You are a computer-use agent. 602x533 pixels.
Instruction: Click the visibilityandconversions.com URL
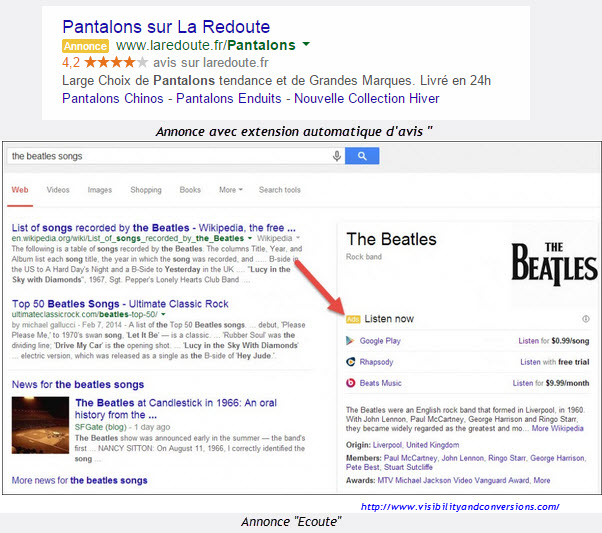click(460, 507)
